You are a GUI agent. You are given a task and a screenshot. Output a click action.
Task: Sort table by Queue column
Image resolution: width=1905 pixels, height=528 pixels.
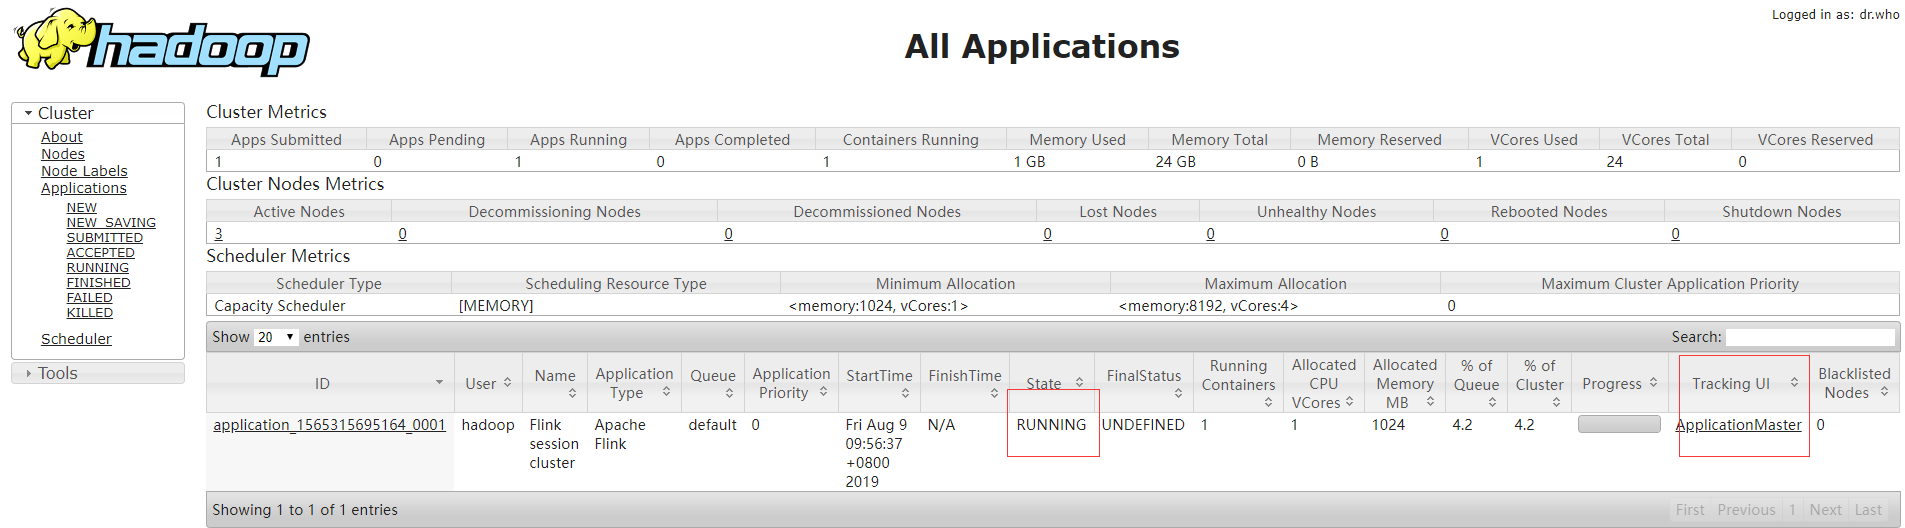click(x=713, y=383)
